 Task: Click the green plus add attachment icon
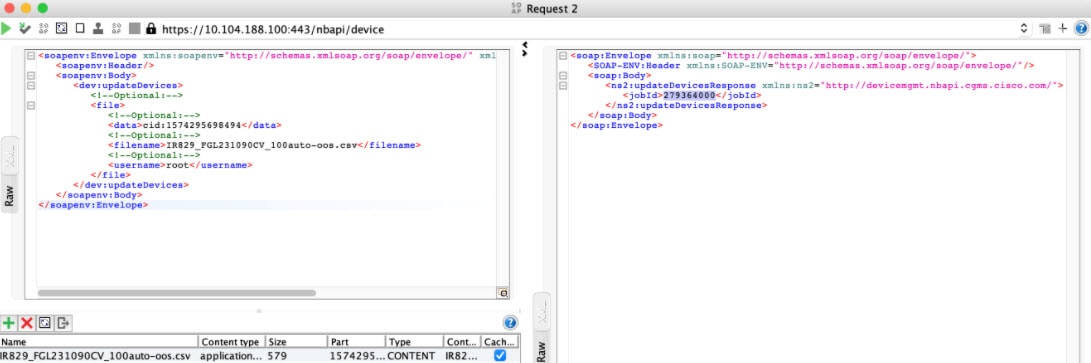[x=9, y=323]
